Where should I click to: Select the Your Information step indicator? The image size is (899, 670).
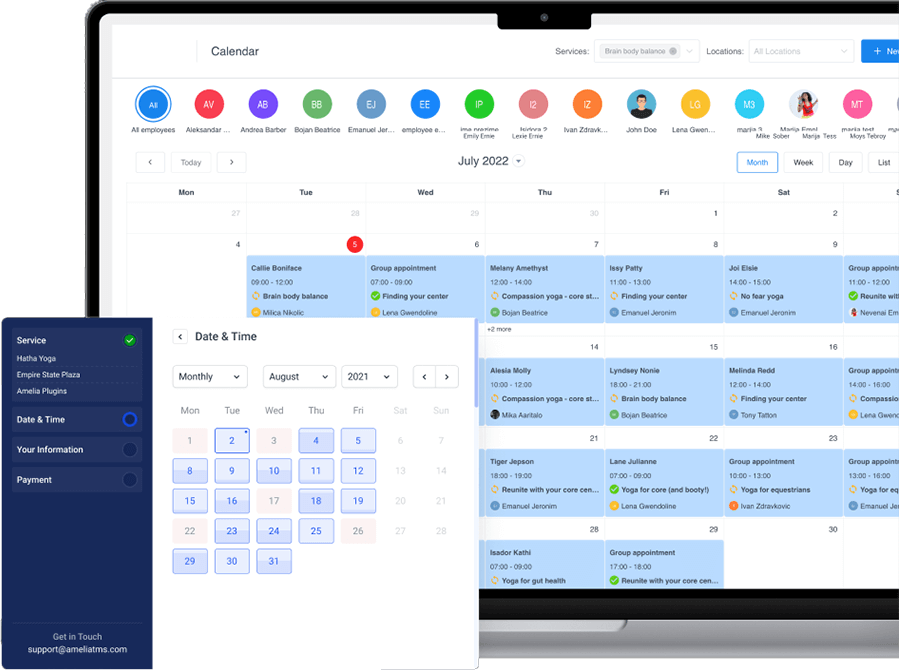coord(129,450)
